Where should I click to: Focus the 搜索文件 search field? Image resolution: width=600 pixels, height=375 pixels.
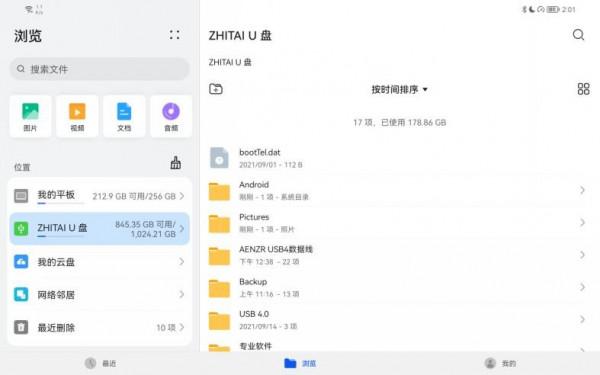99,69
